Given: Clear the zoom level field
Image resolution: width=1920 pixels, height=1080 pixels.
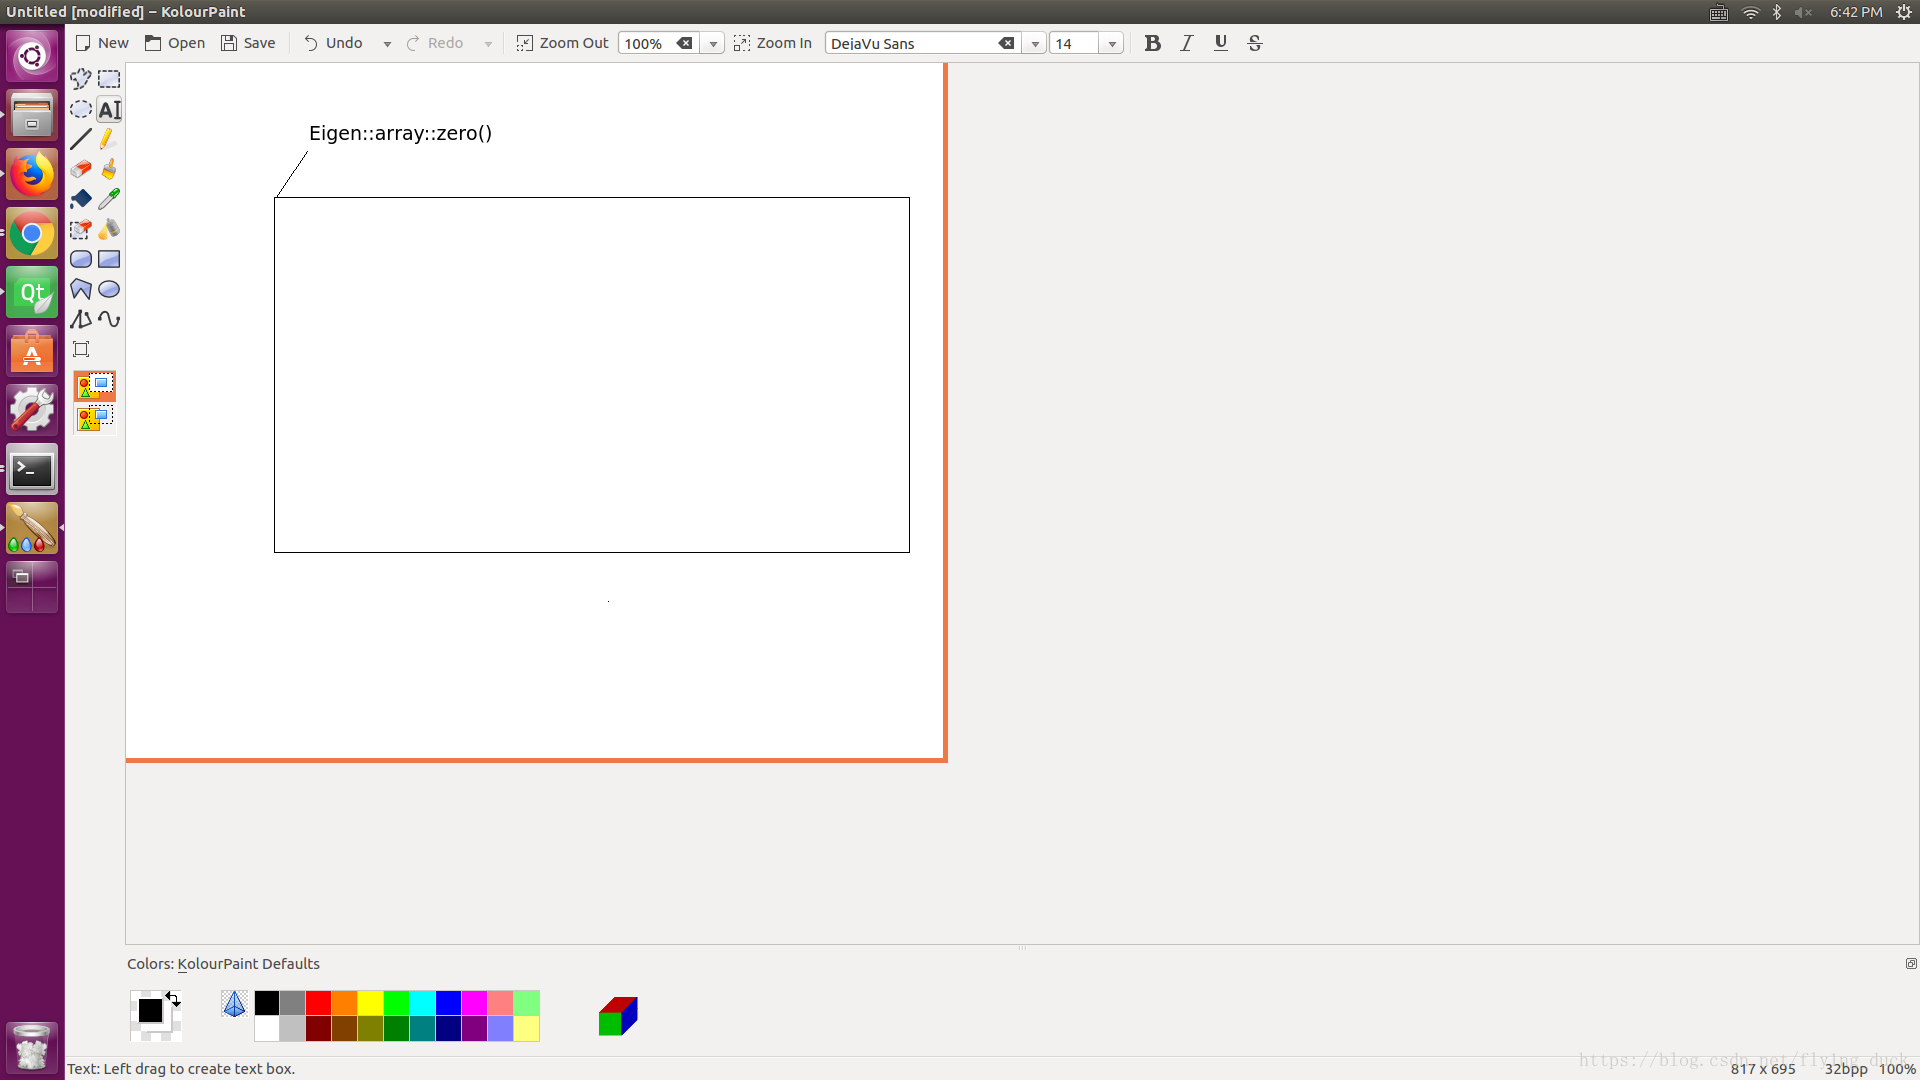Looking at the screenshot, I should (684, 43).
